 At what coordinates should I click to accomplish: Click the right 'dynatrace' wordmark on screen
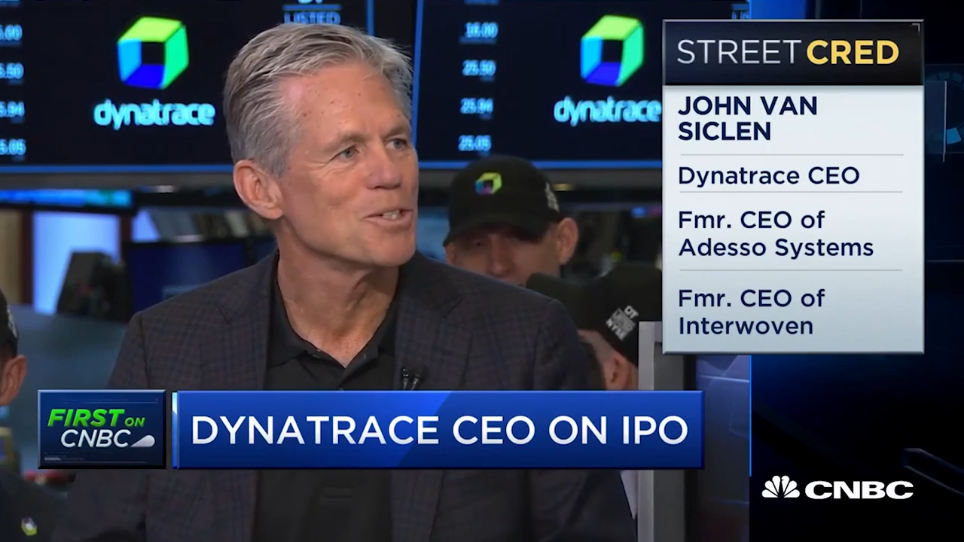click(607, 111)
